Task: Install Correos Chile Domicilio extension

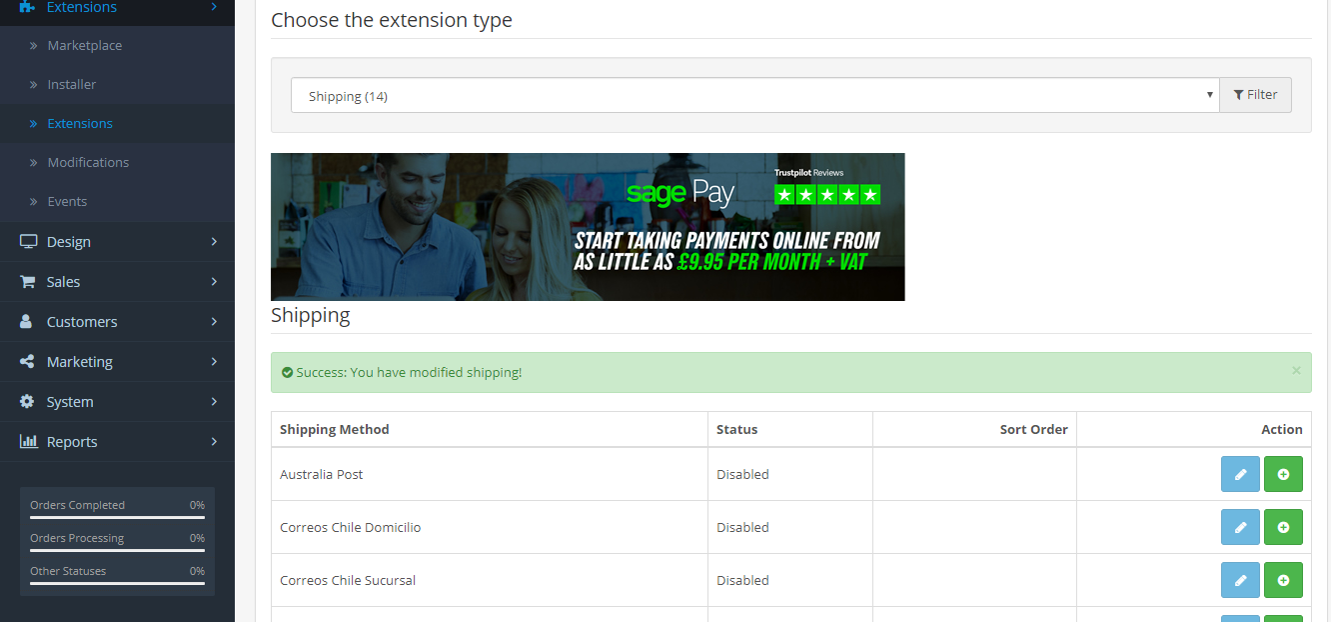Action: [x=1283, y=527]
